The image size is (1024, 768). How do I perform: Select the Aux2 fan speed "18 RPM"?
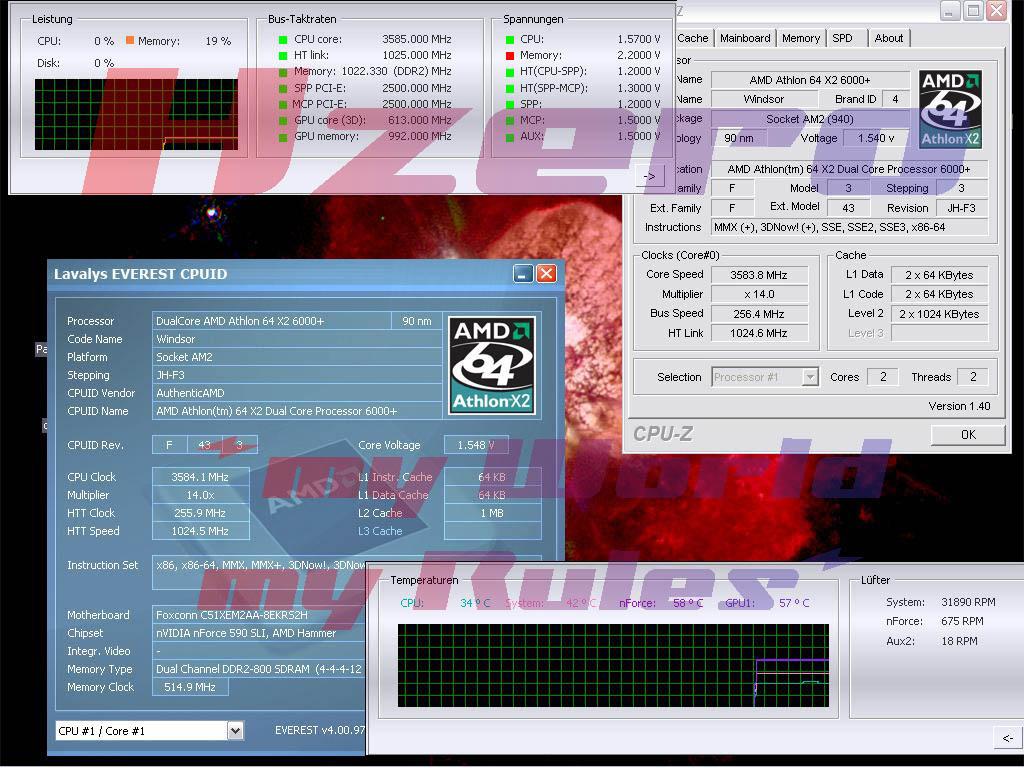(959, 641)
